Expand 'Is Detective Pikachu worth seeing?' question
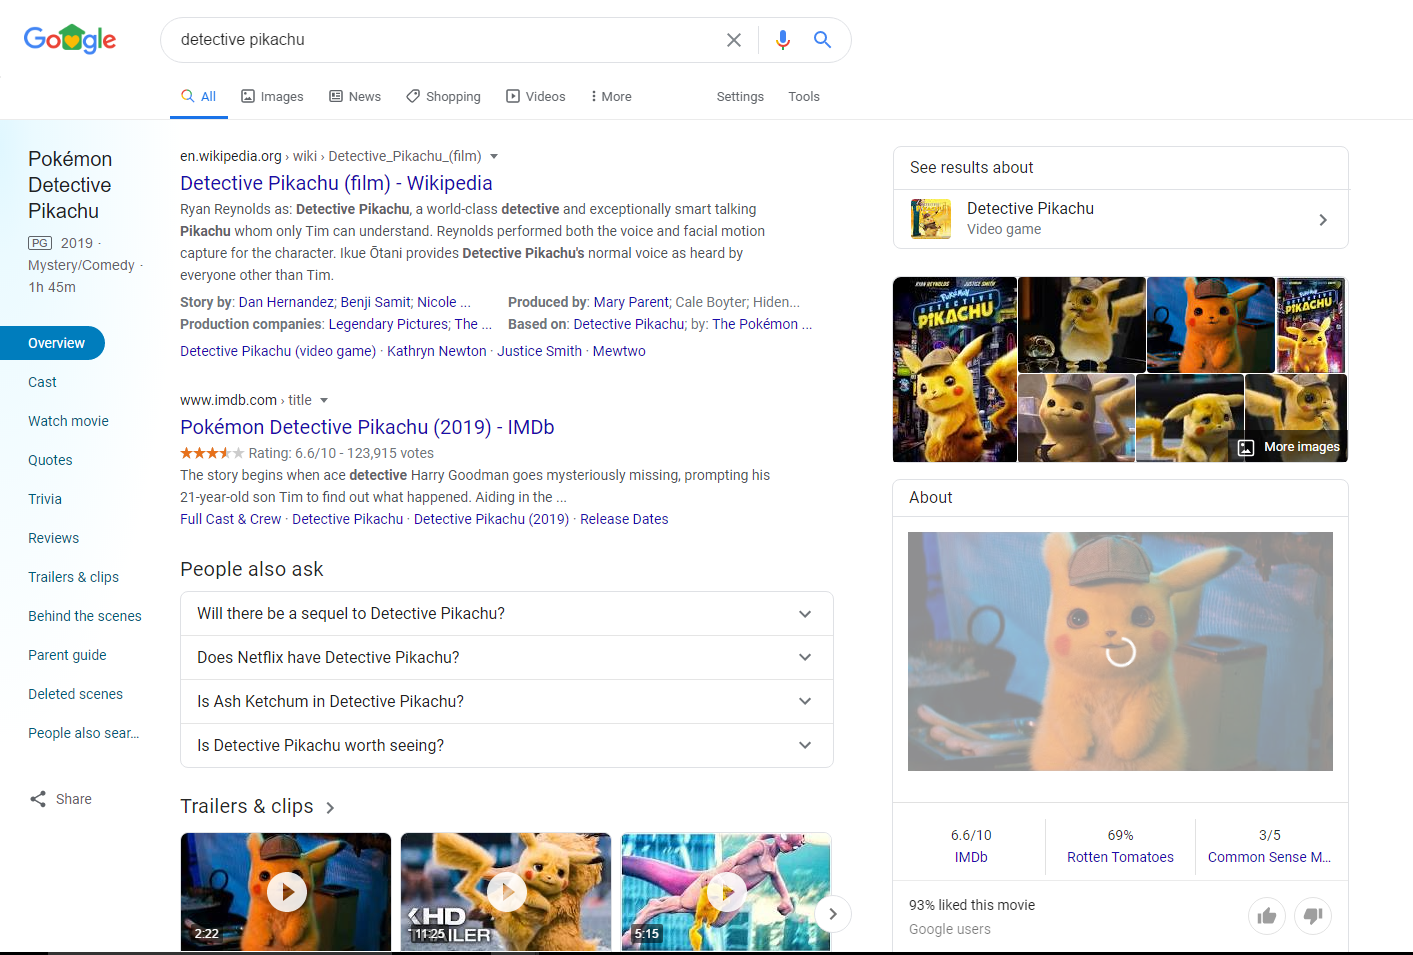The width and height of the screenshot is (1413, 955). tap(507, 746)
